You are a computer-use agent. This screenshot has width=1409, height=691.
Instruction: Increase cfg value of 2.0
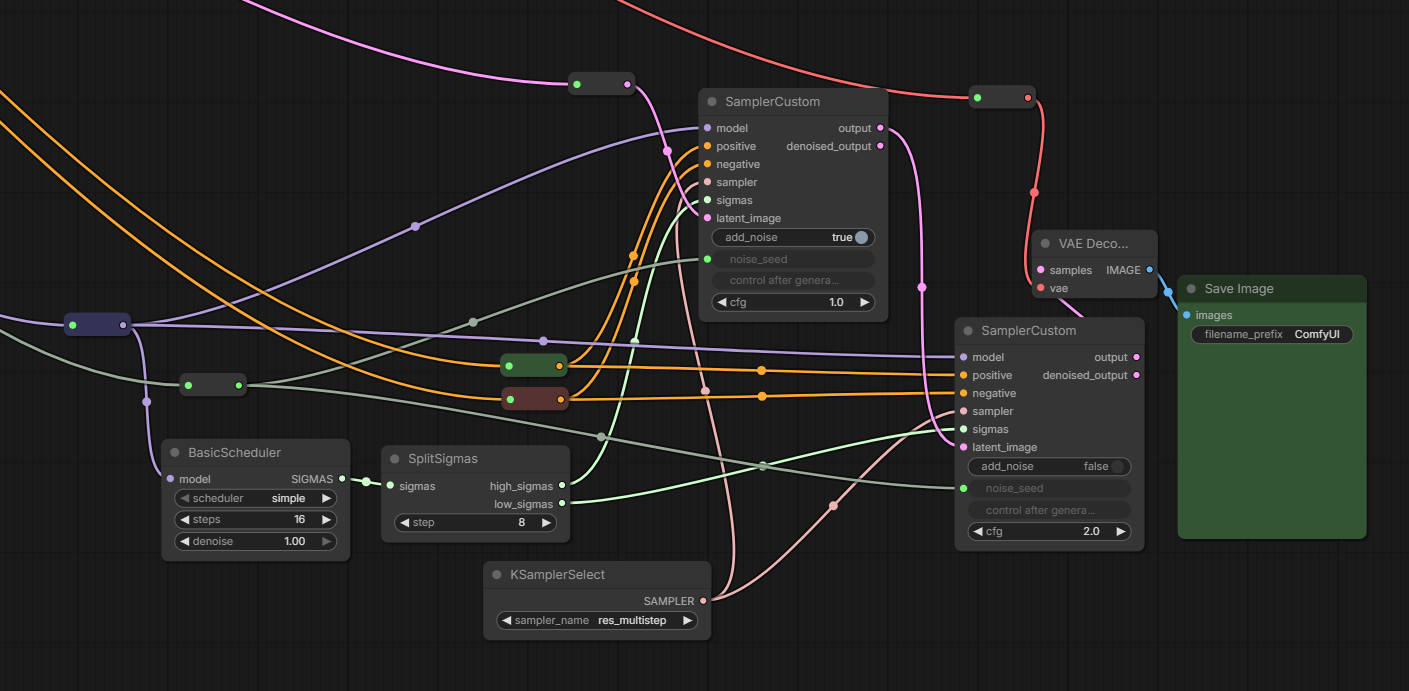coord(1120,531)
